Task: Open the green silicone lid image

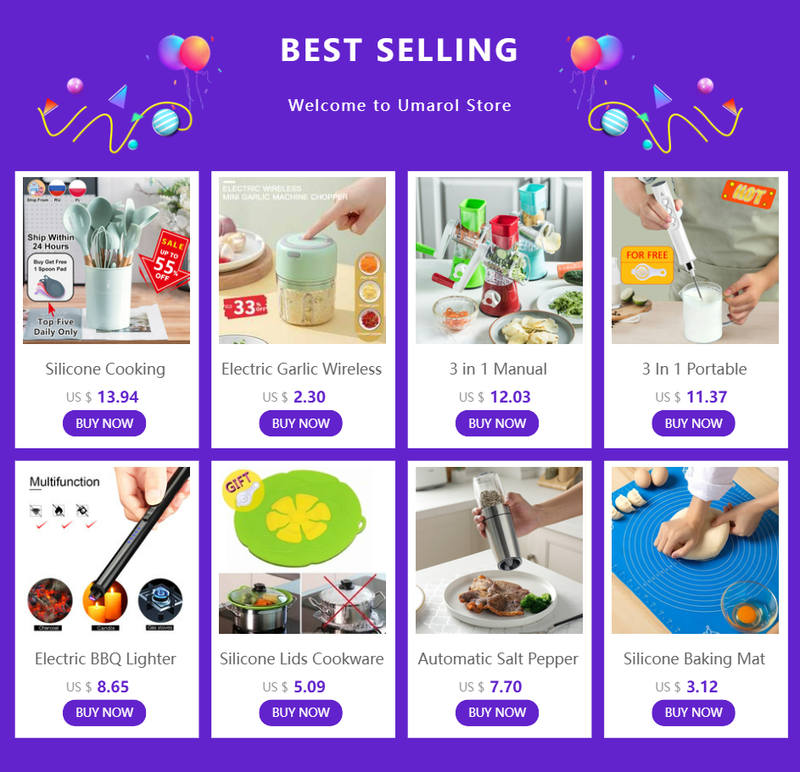Action: point(303,550)
